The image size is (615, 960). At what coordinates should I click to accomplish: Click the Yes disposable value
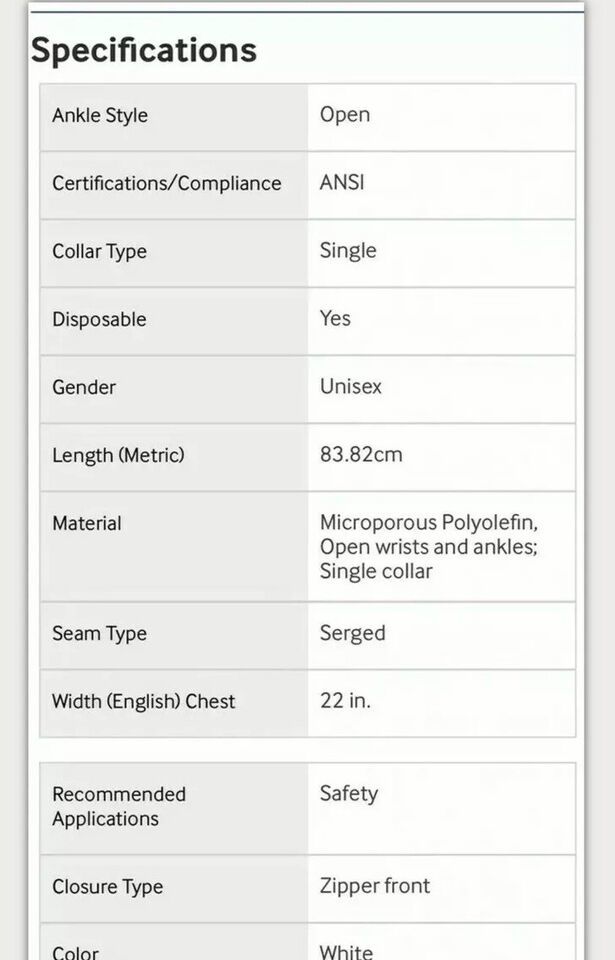pyautogui.click(x=335, y=318)
